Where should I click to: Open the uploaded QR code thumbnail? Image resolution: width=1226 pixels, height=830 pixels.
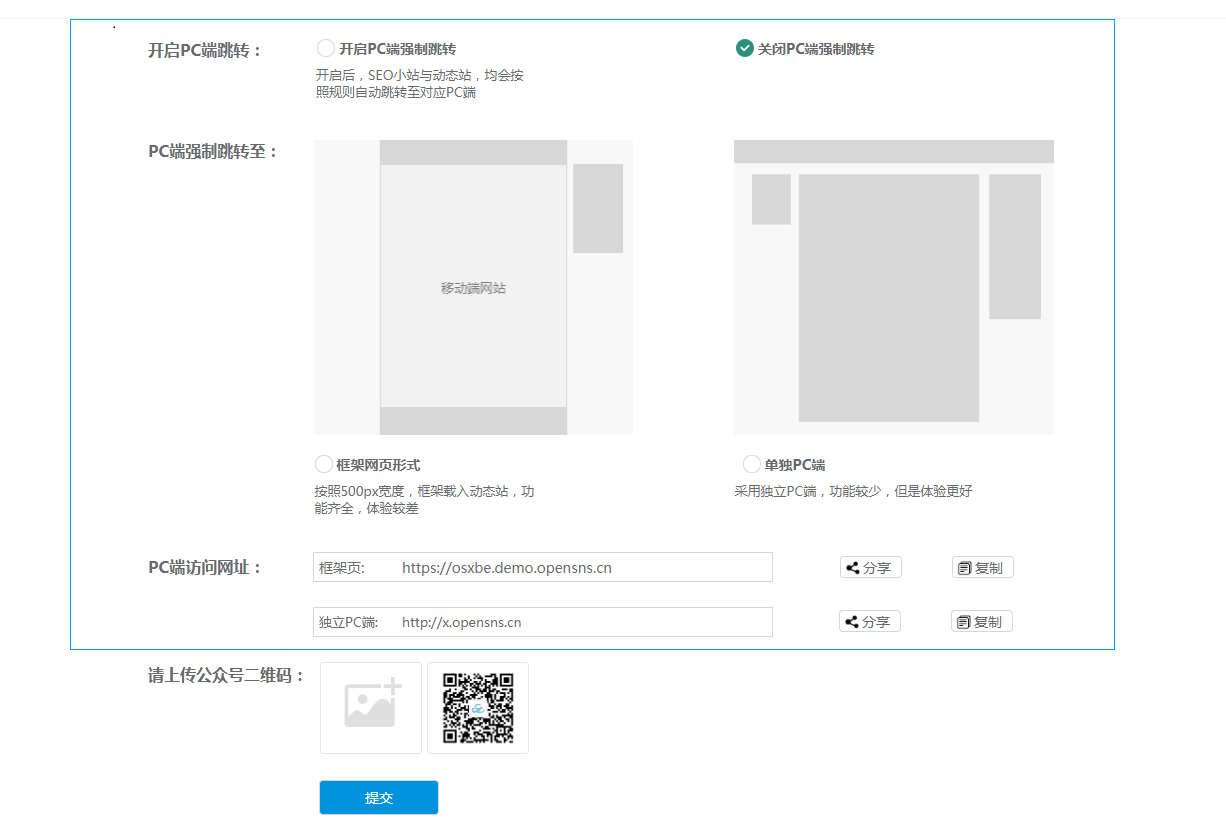(x=478, y=708)
